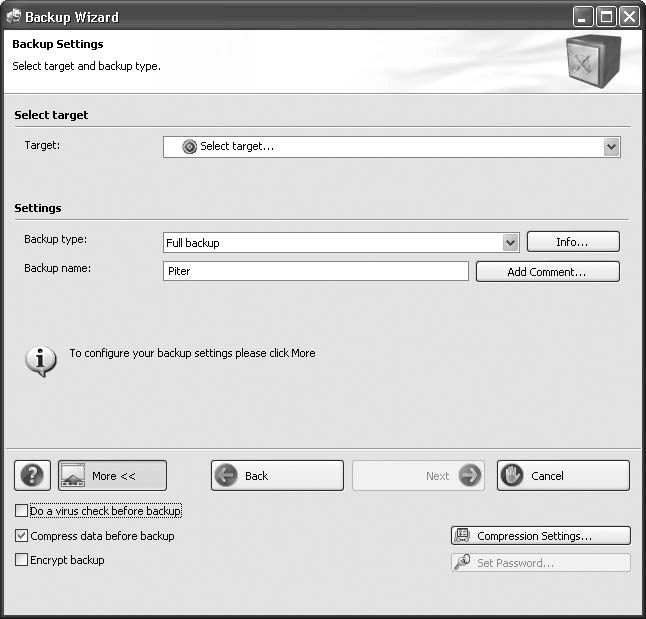Click the help question mark icon
Image resolution: width=646 pixels, height=619 pixels.
[34, 476]
